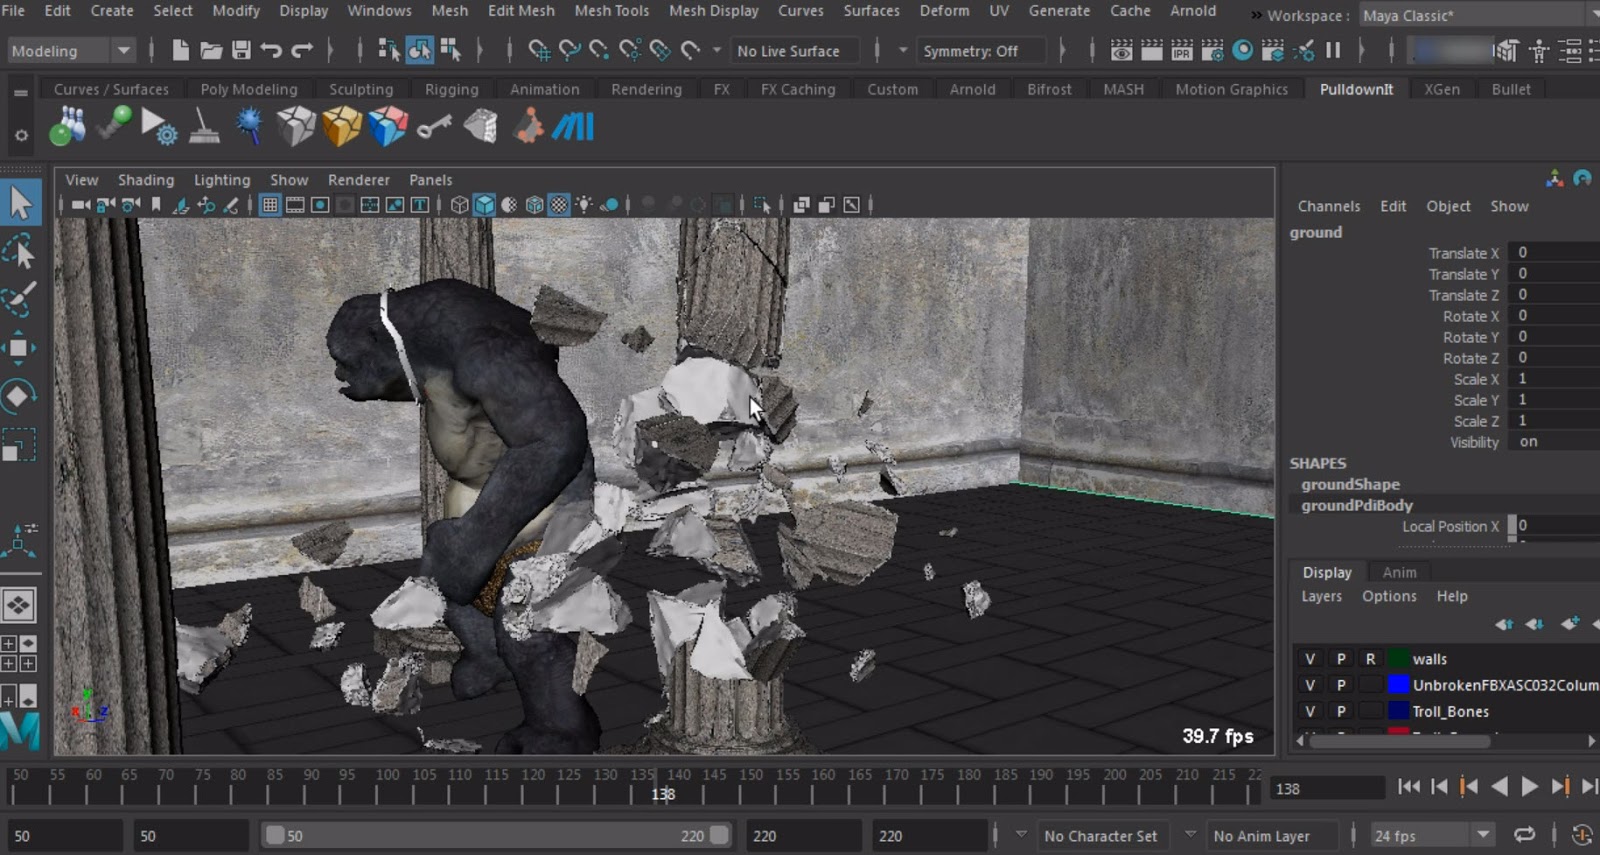Click the Save scene icon

click(x=241, y=51)
